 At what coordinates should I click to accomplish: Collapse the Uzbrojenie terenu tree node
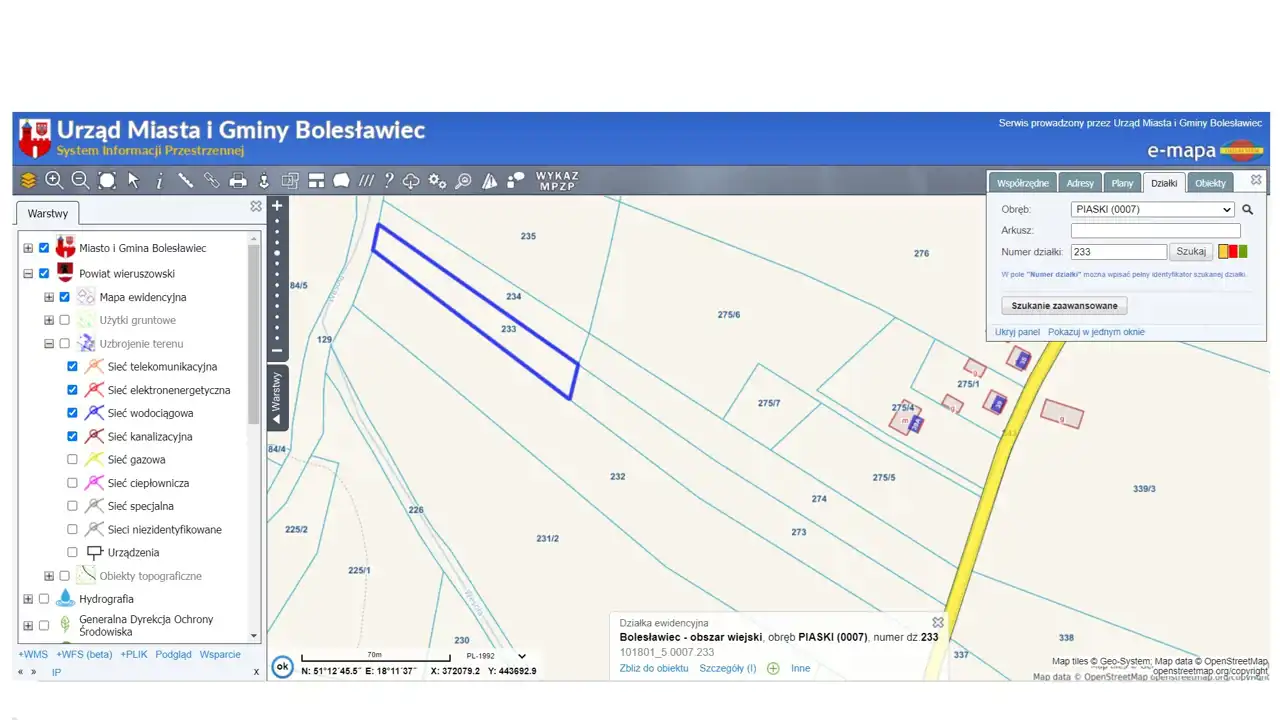49,344
